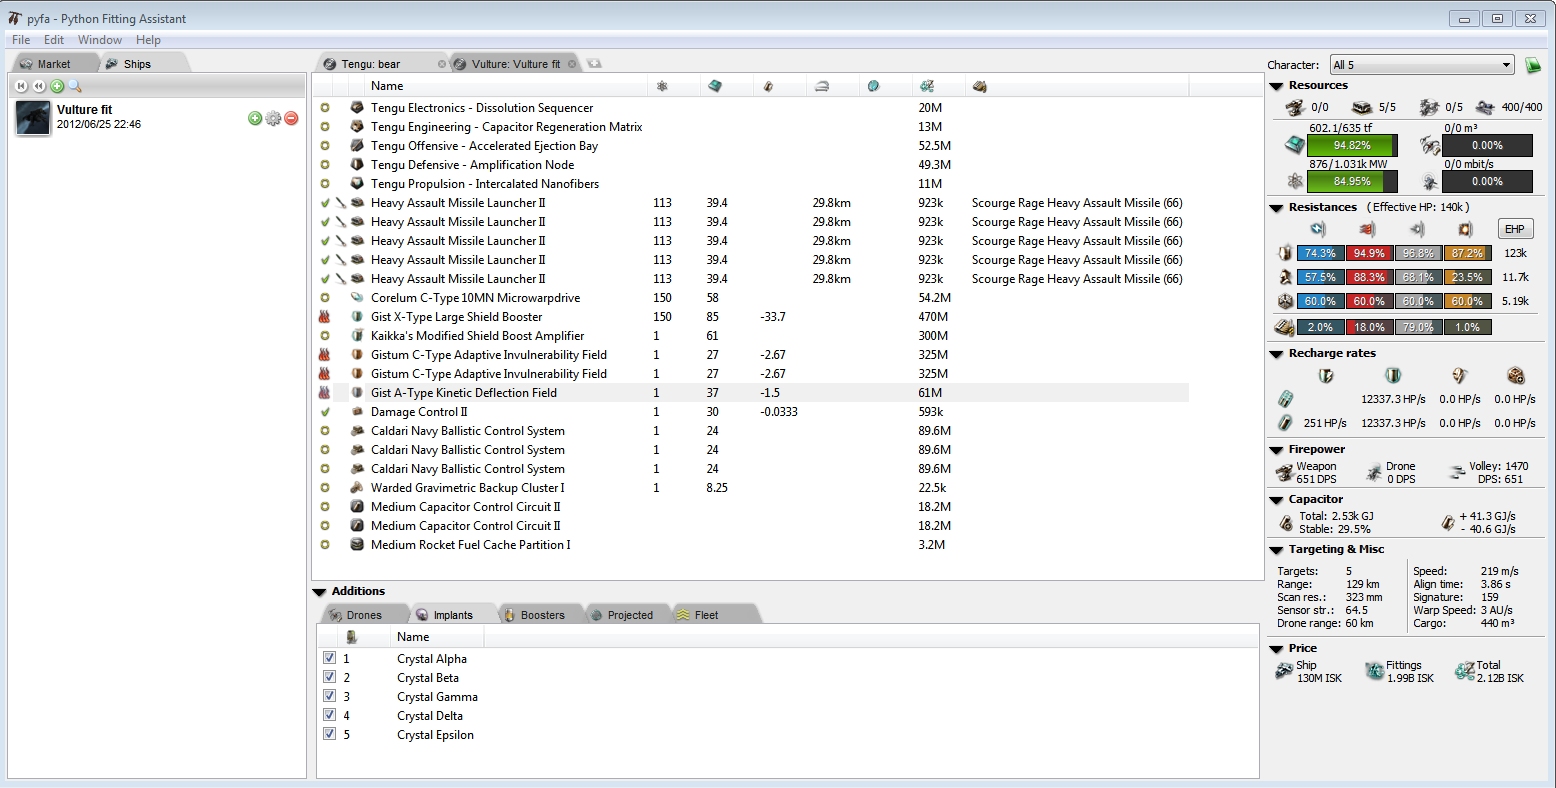Click the Medium Rocket Fuel Cache Partition icon

[x=357, y=545]
